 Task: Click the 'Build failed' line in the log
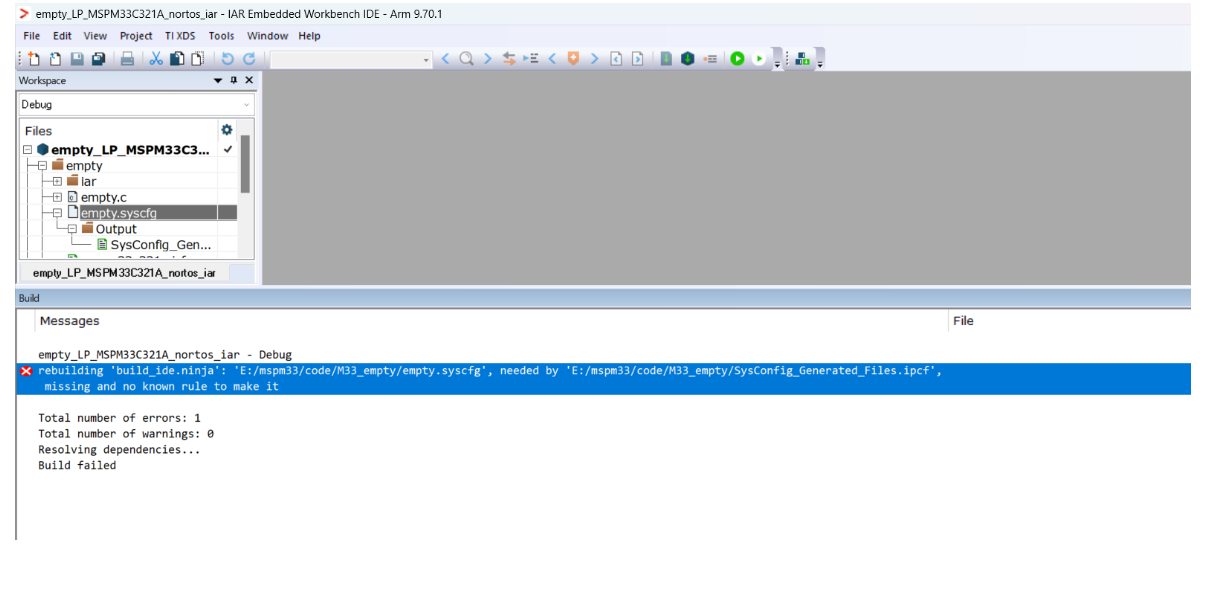click(x=77, y=466)
